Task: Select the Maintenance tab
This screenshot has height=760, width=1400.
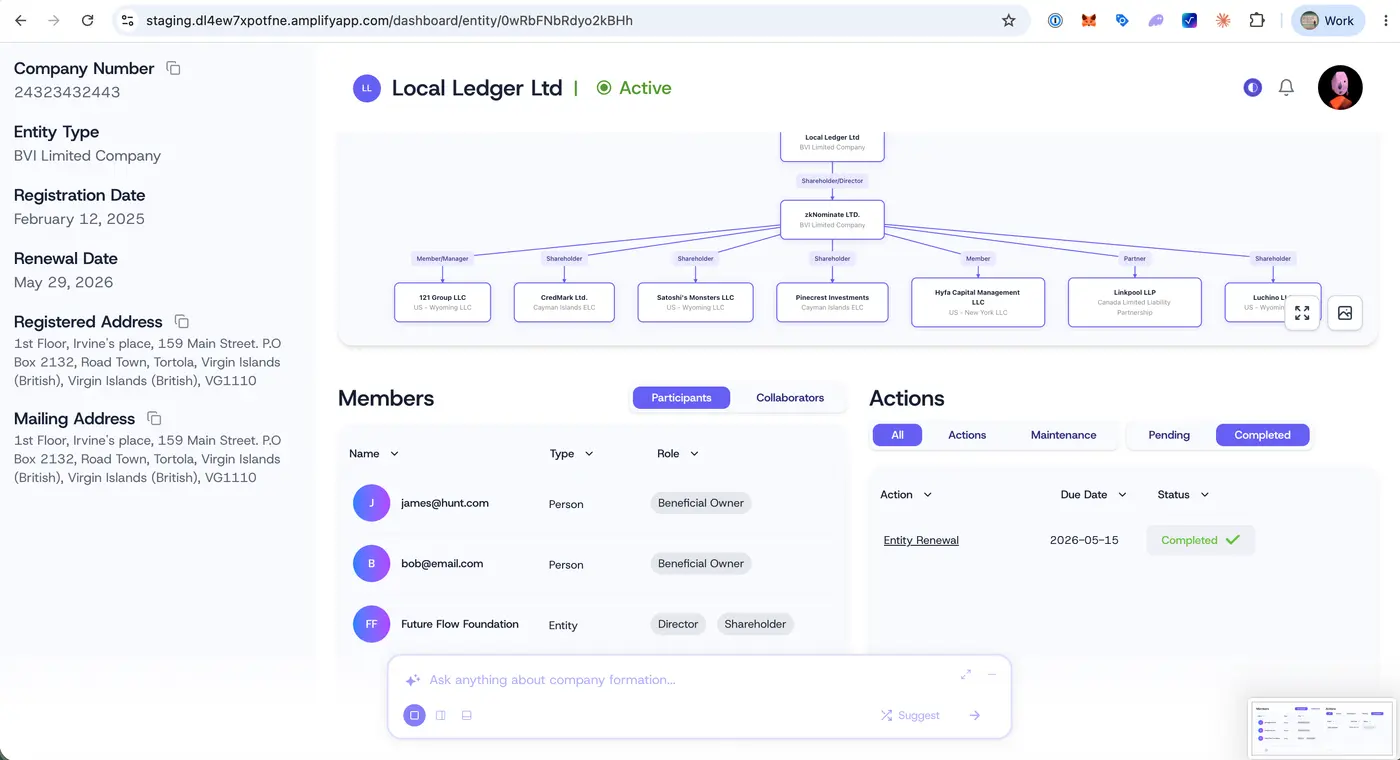Action: click(x=1063, y=435)
